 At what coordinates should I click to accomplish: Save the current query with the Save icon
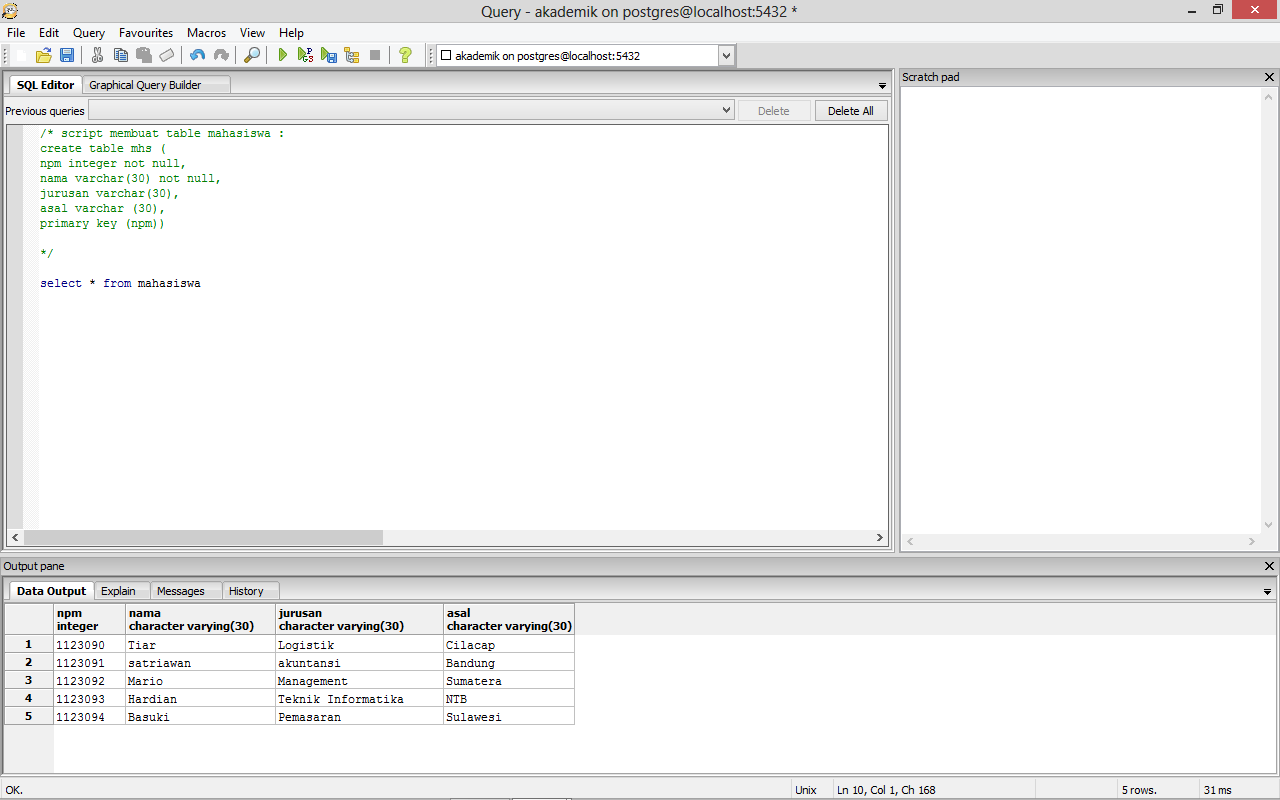pyautogui.click(x=67, y=55)
